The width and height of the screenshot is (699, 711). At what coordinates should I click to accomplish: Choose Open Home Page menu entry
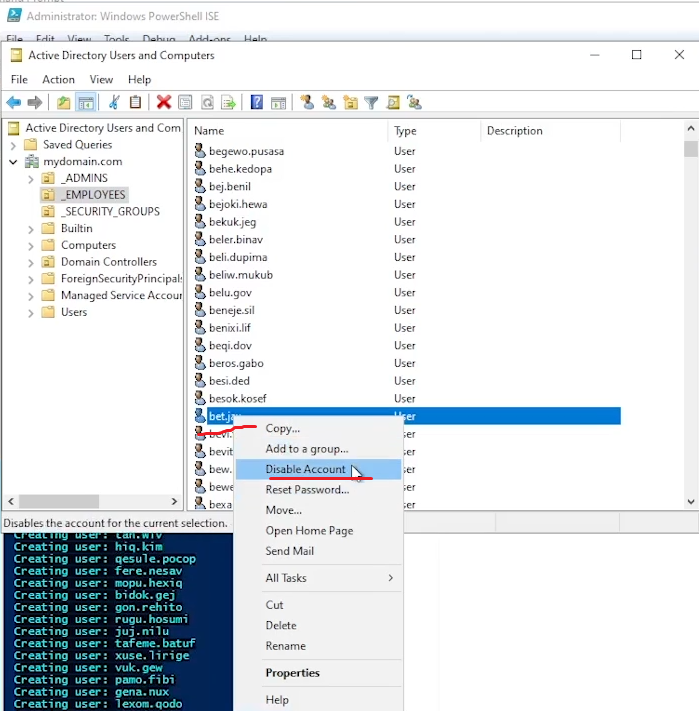[318, 530]
